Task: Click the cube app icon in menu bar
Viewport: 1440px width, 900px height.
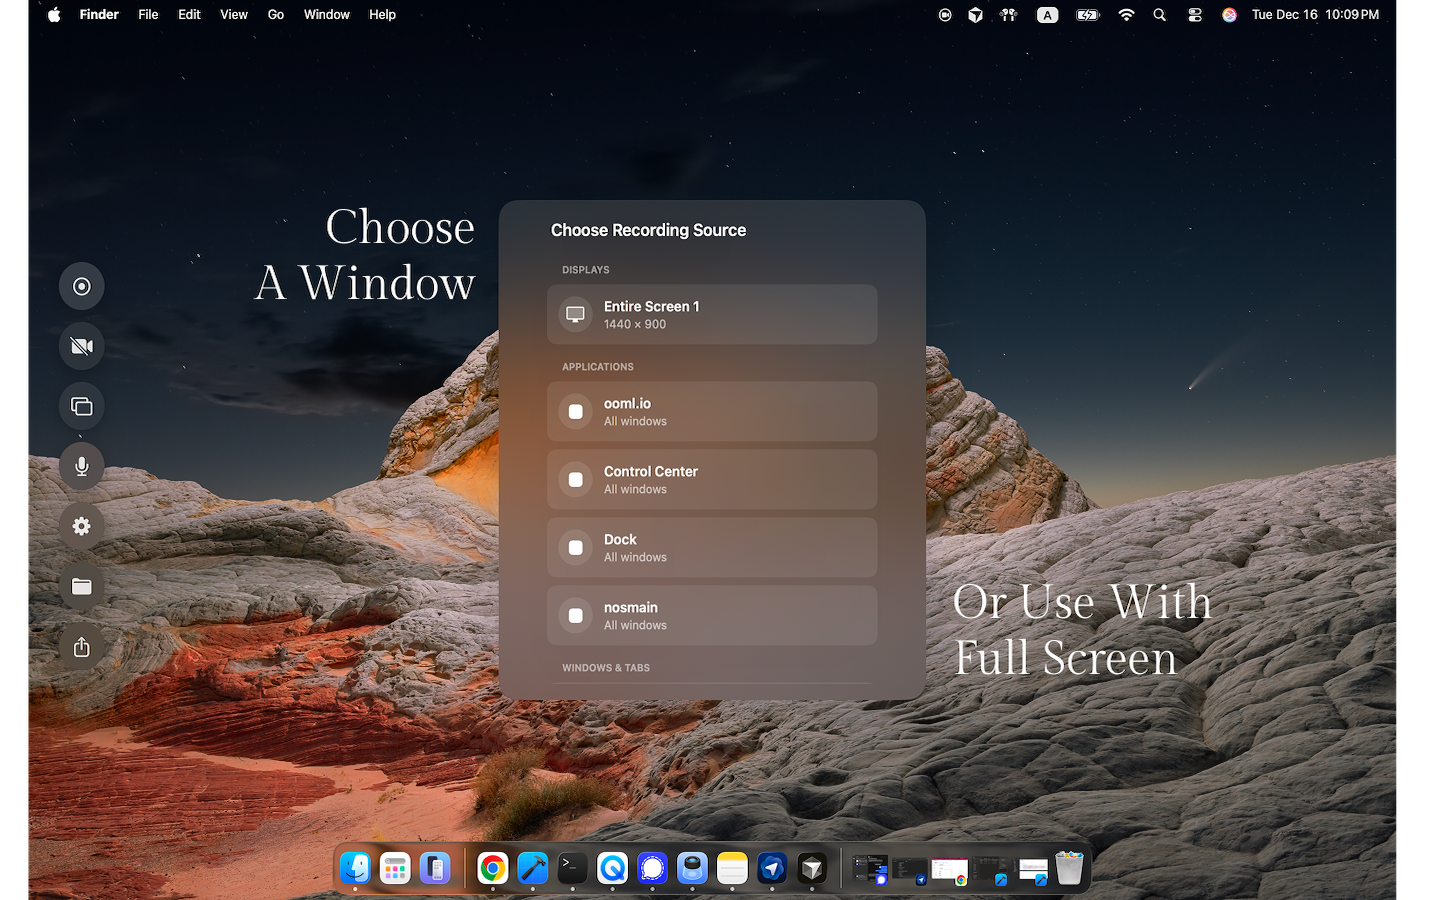Action: click(x=976, y=15)
